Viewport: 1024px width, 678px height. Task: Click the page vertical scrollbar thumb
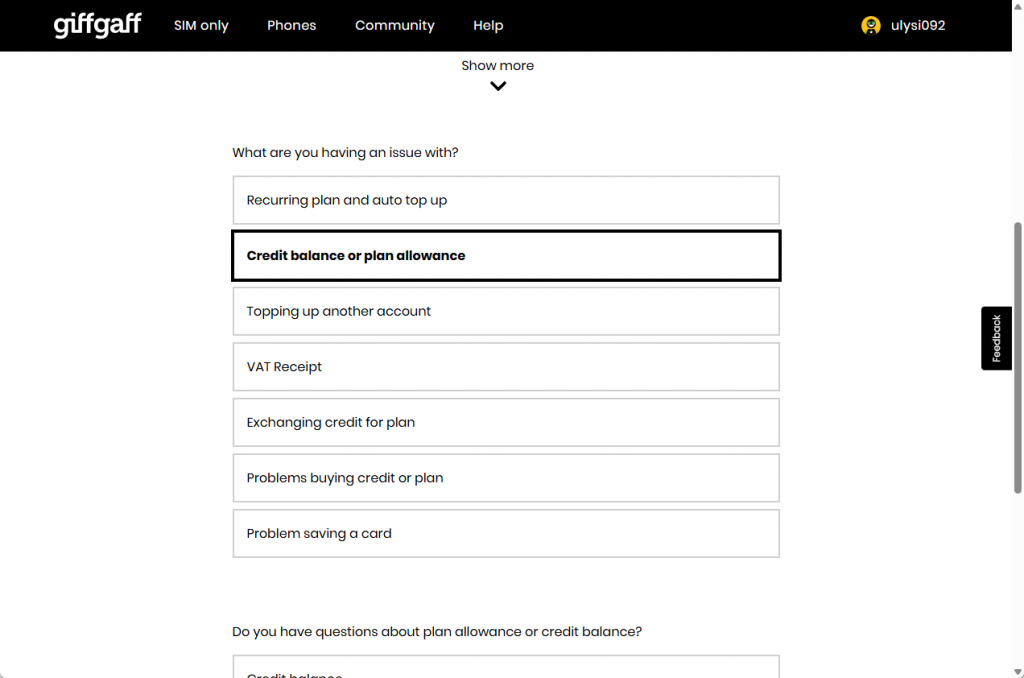point(1017,358)
